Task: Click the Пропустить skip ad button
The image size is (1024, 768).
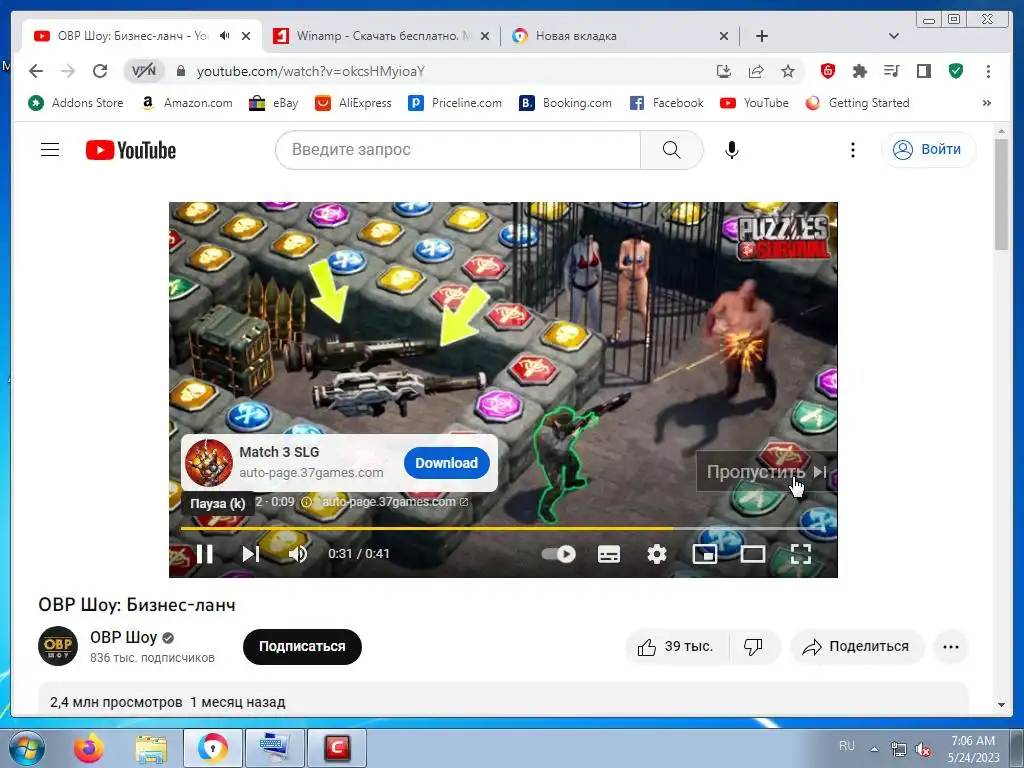Action: (767, 472)
